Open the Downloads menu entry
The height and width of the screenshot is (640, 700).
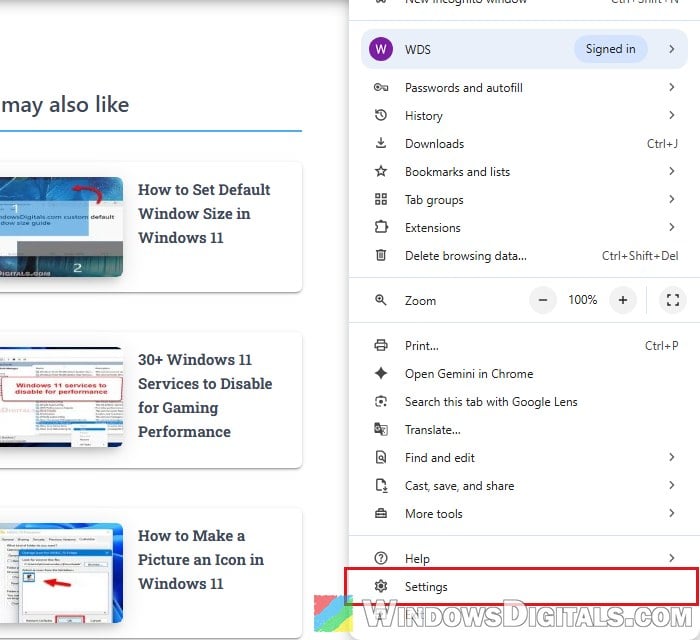point(524,144)
